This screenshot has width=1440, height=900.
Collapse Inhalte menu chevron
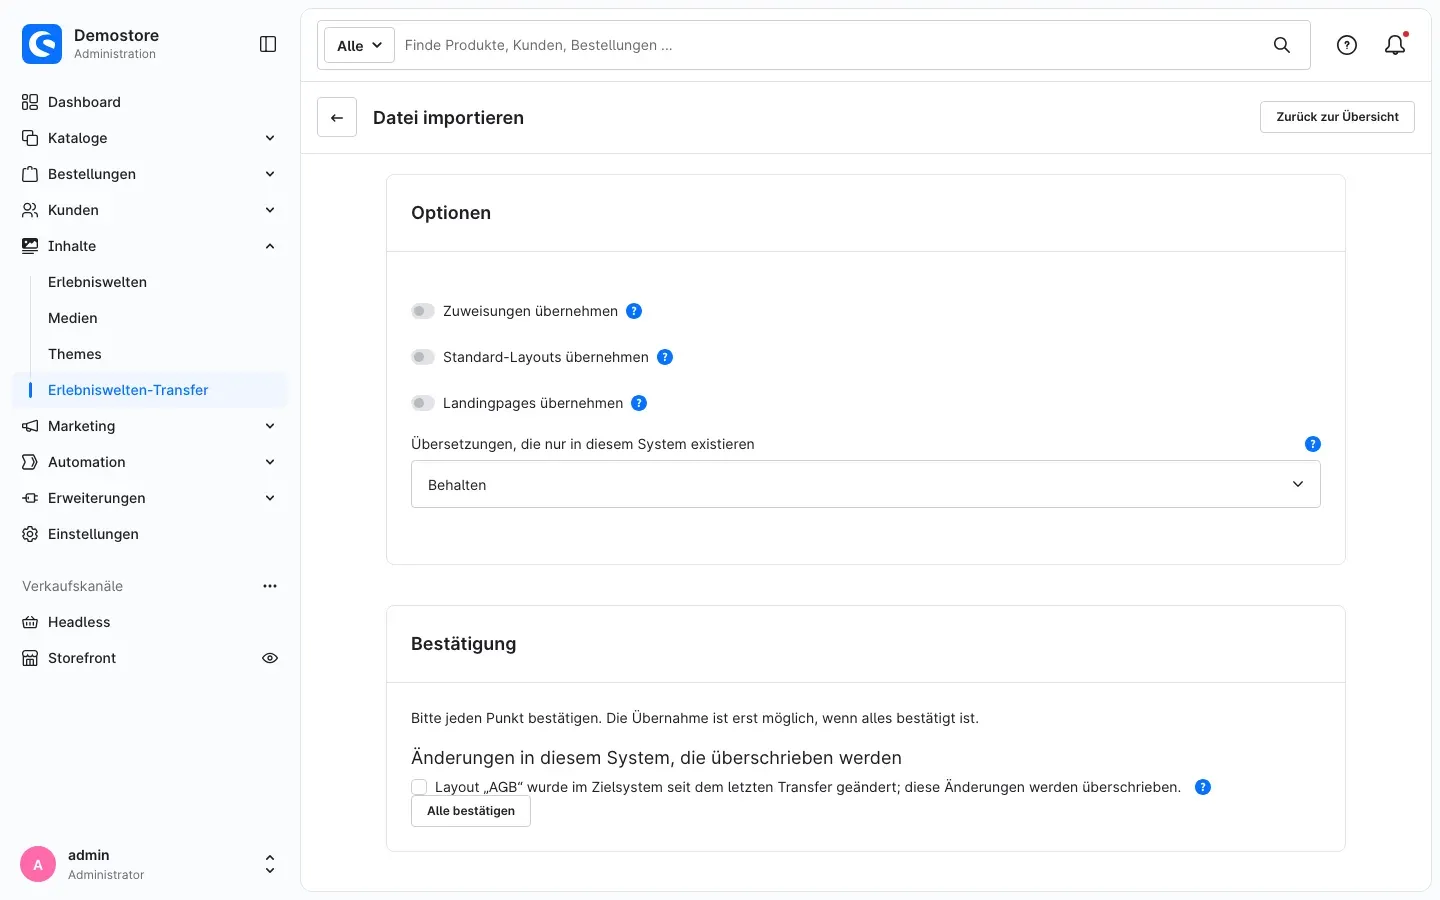[x=270, y=246]
